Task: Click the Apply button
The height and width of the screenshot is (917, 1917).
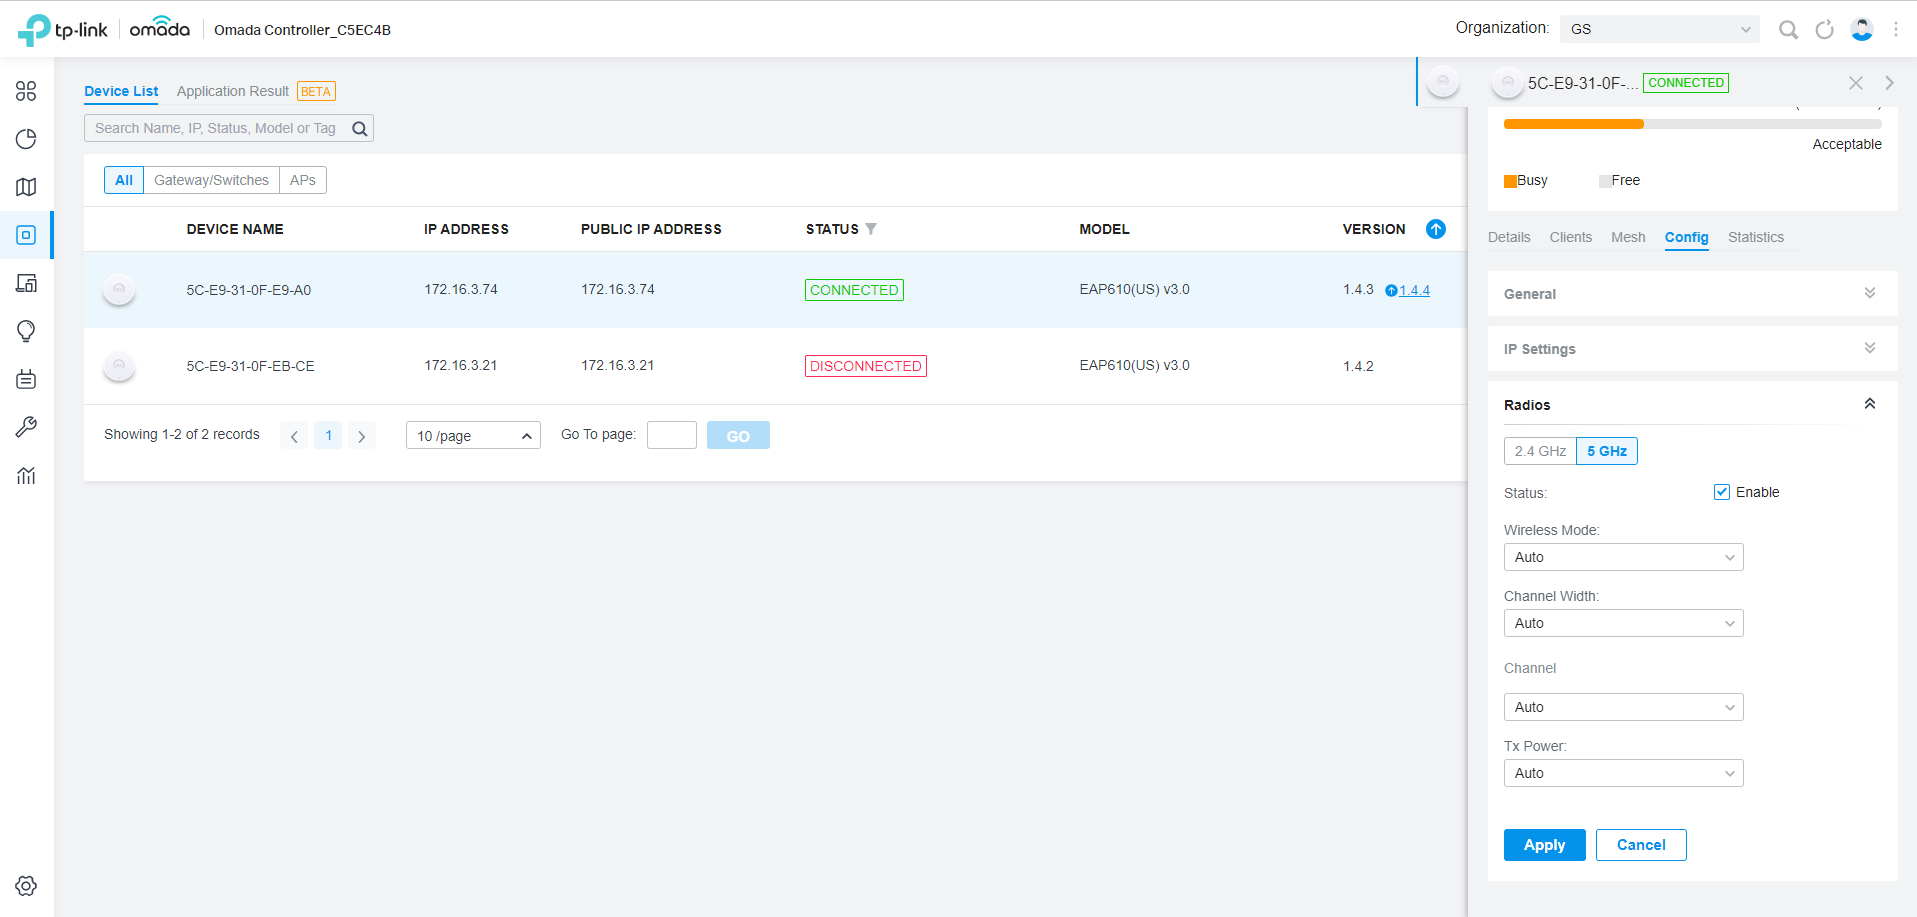Action: [1544, 845]
